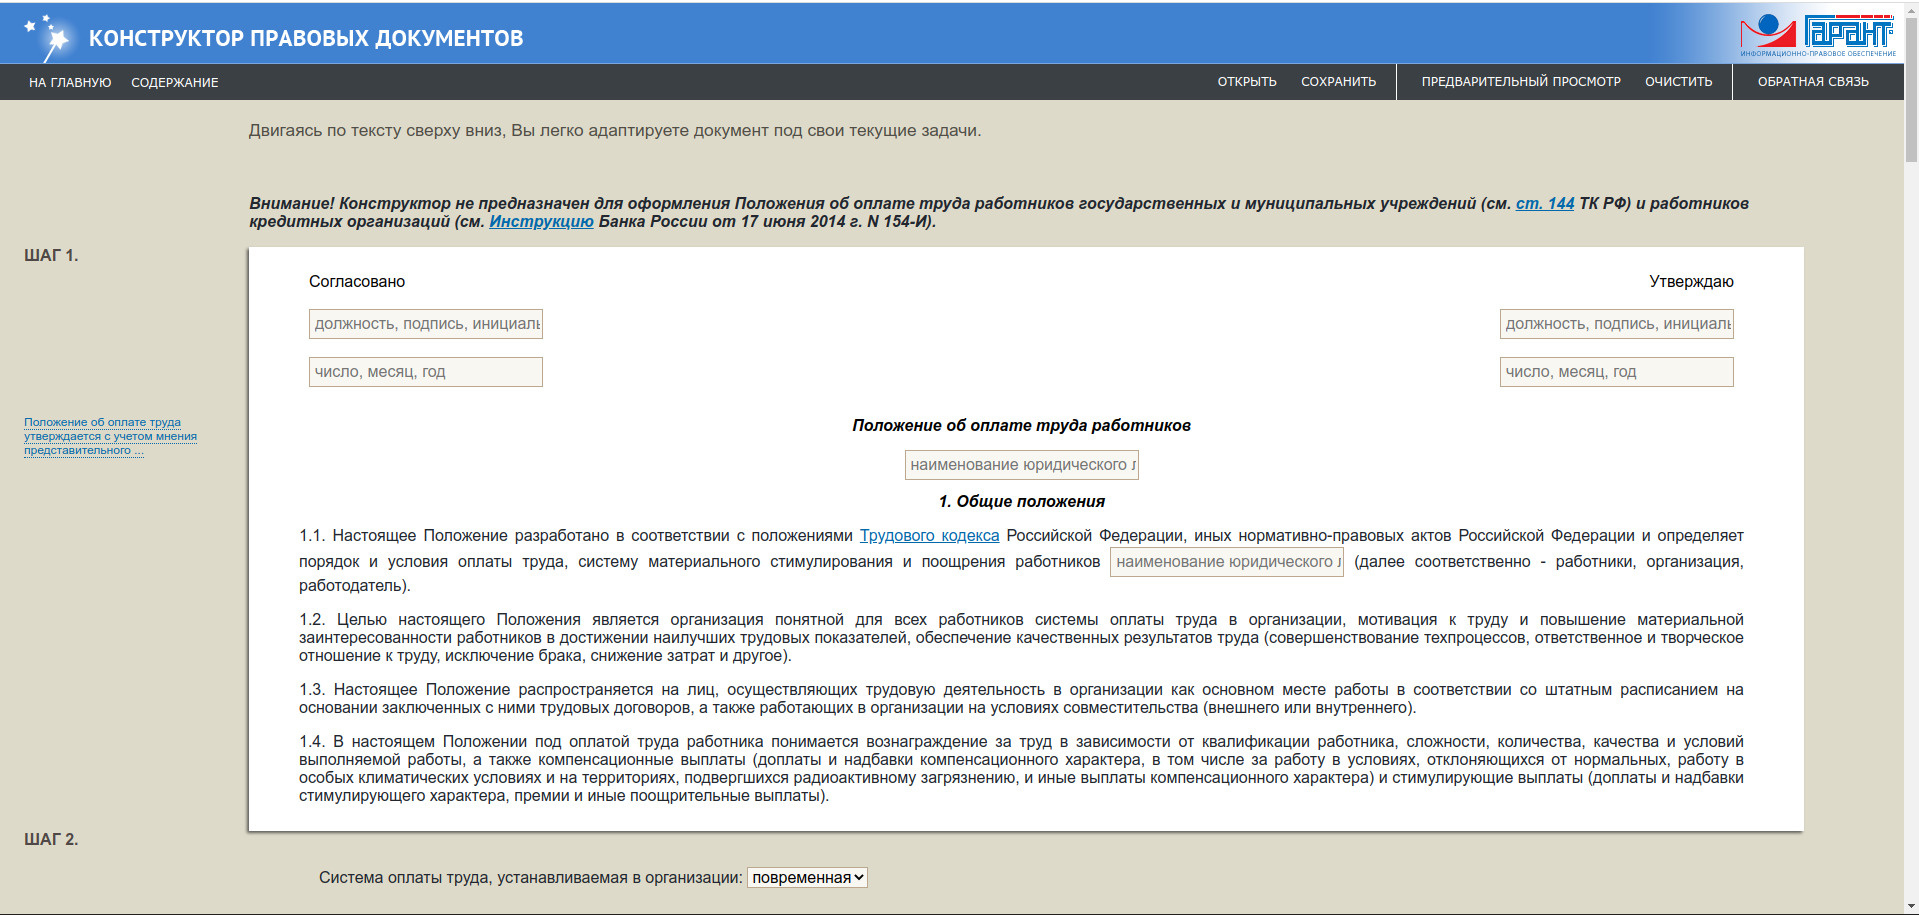Click the ШАГ 1. label
This screenshot has width=1919, height=915.
click(51, 255)
